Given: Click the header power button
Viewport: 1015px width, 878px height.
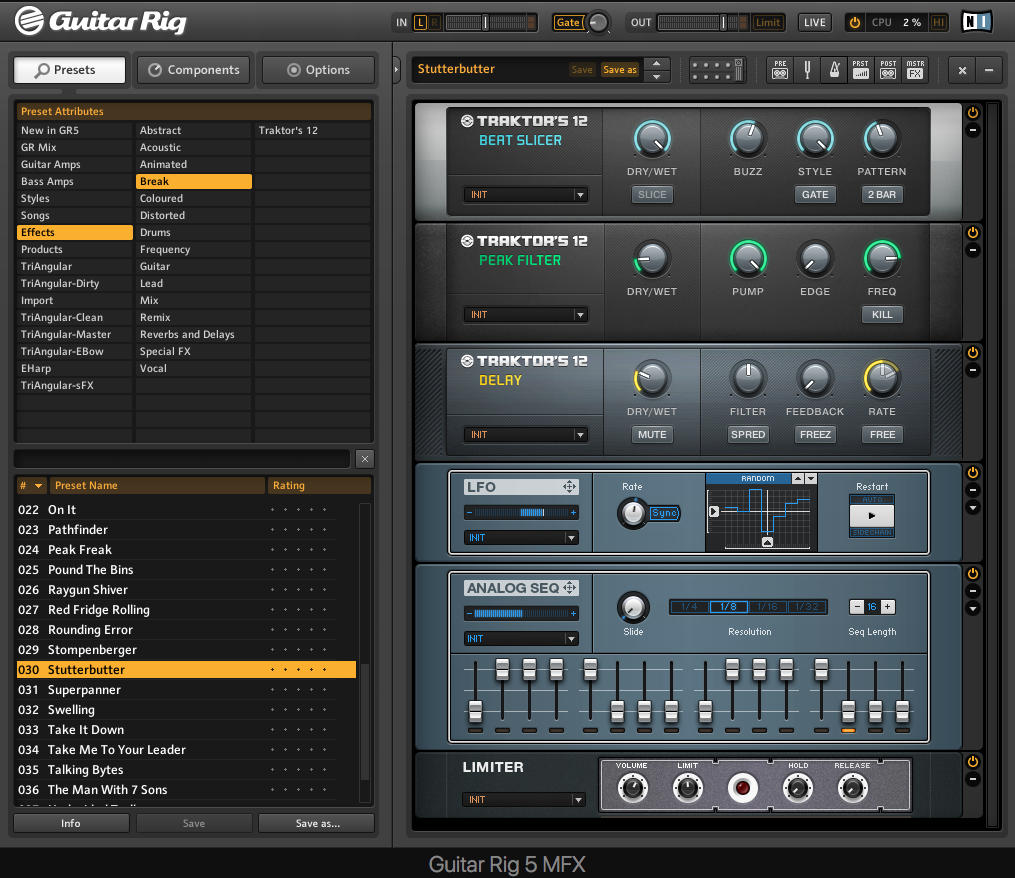Looking at the screenshot, I should 854,23.
